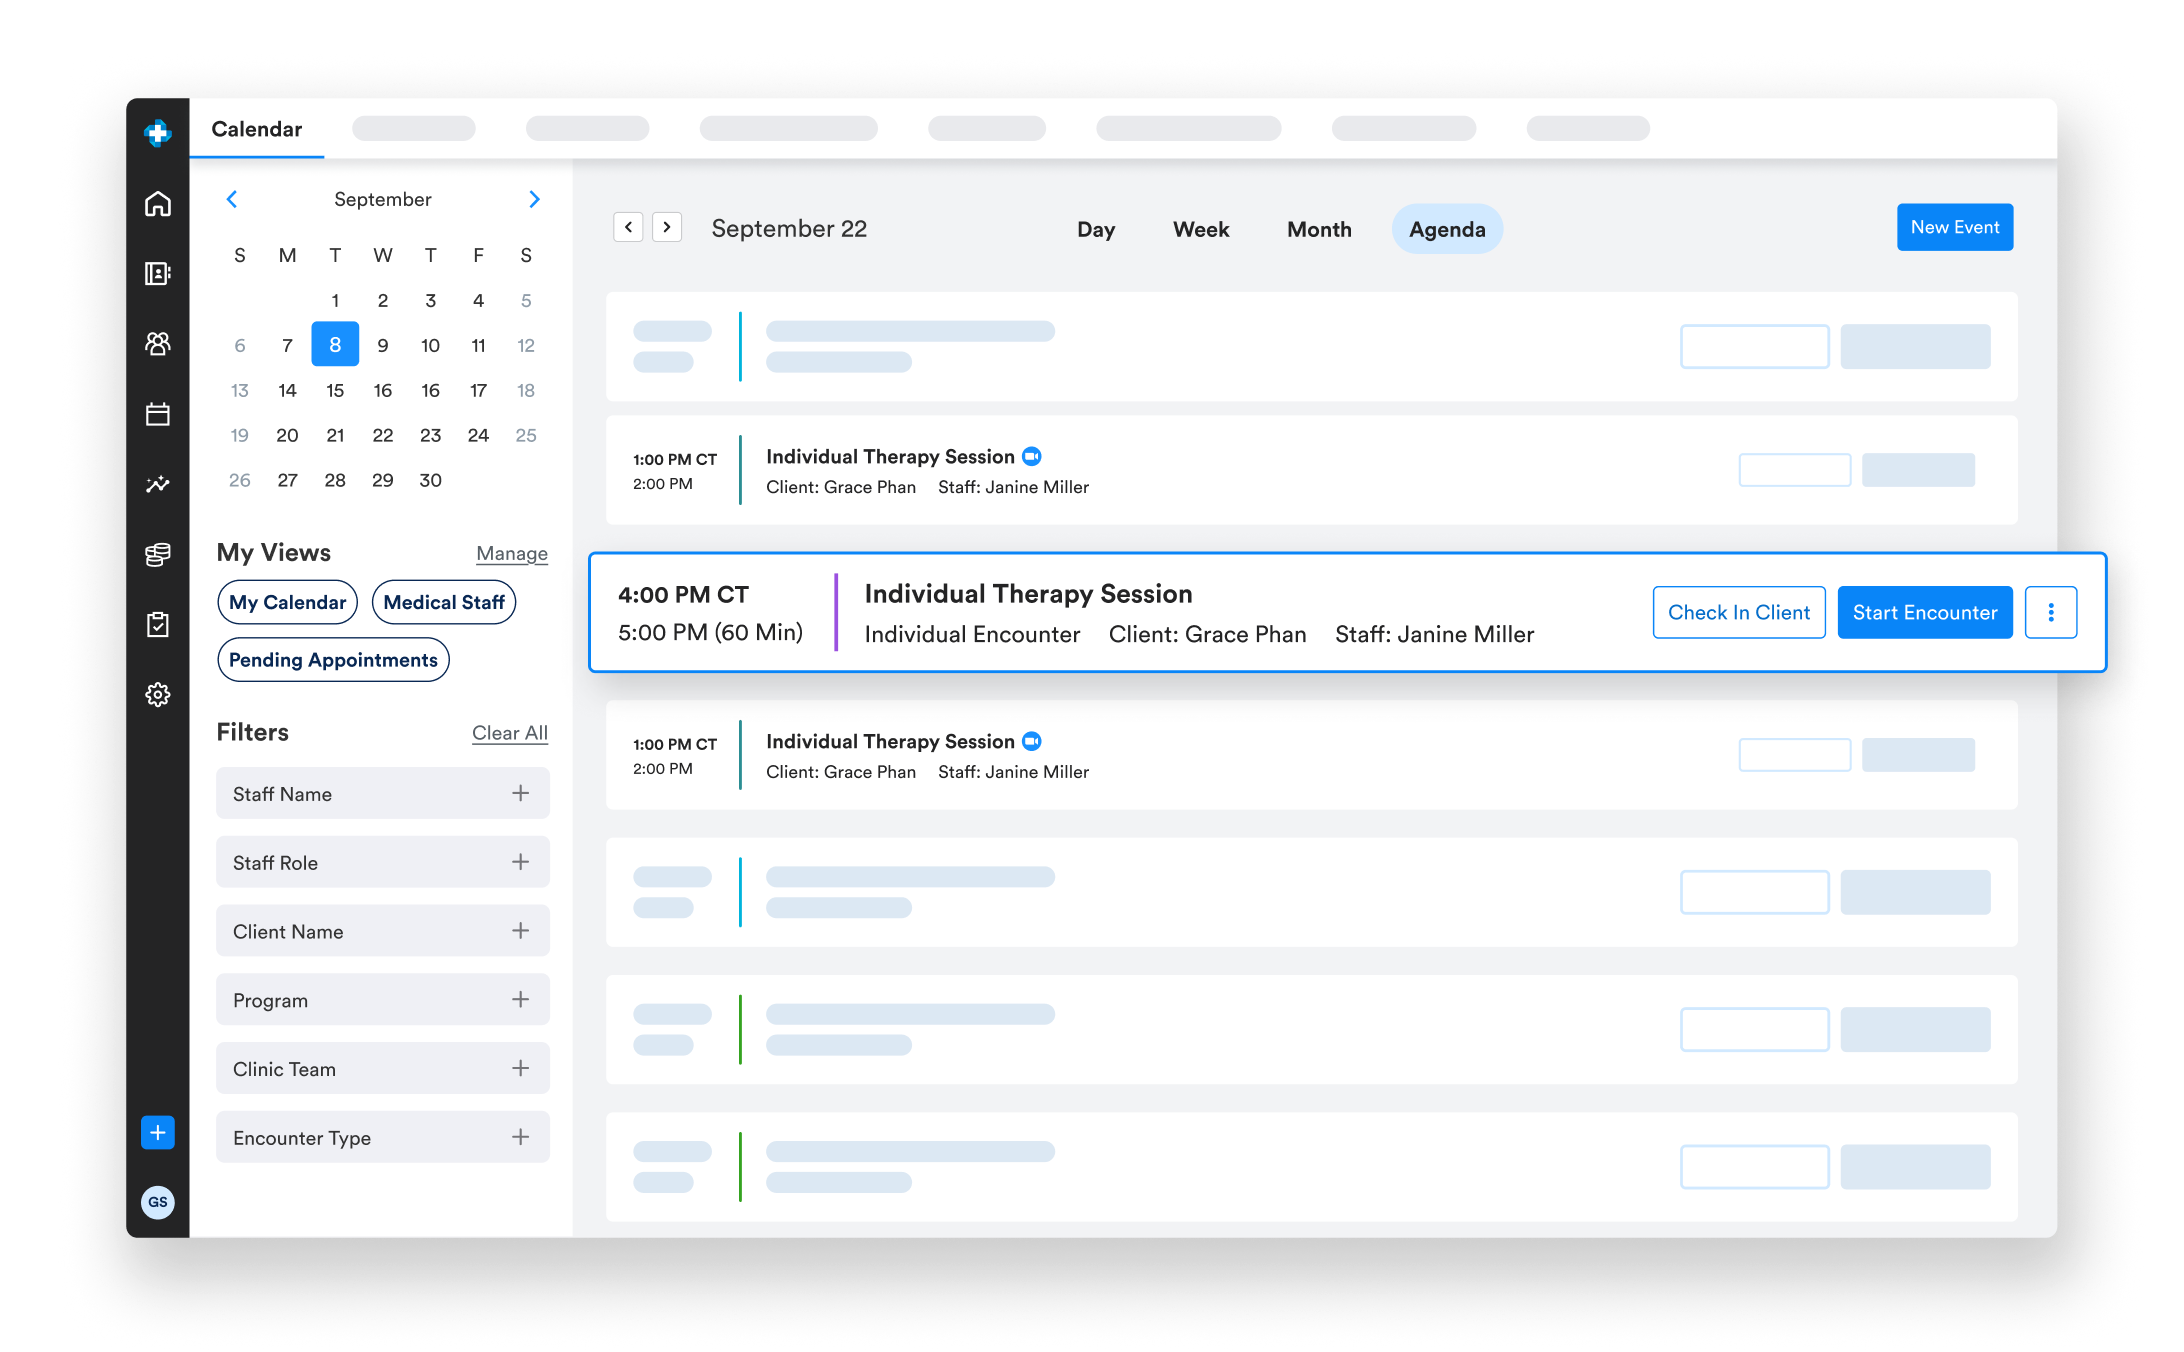Switch to the Week view tab
The image size is (2184, 1352).
pyautogui.click(x=1200, y=229)
